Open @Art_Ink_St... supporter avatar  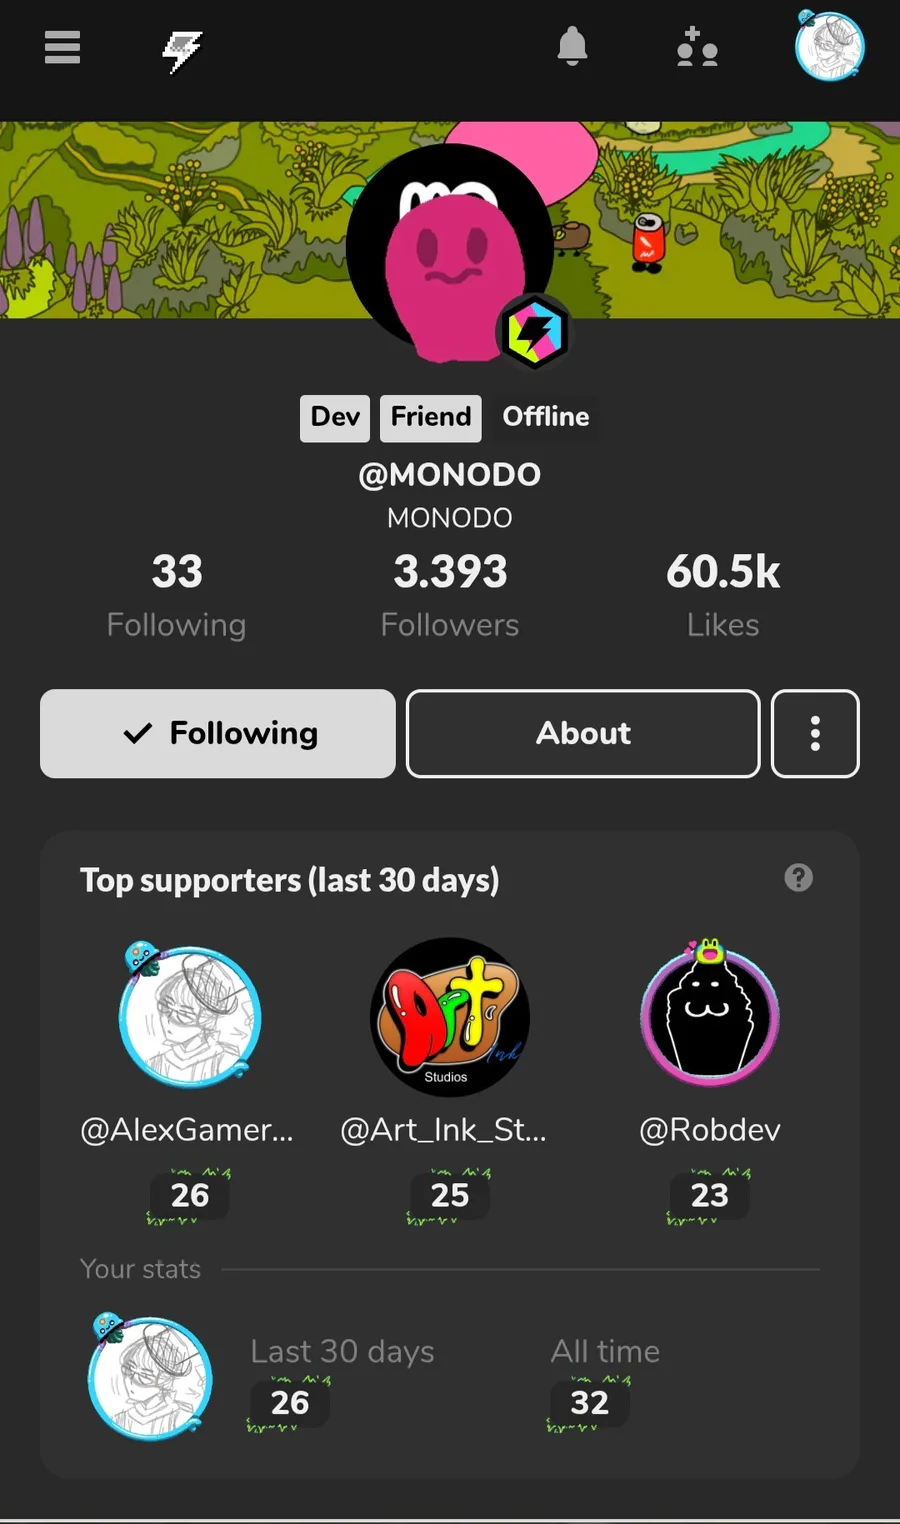(x=450, y=1017)
